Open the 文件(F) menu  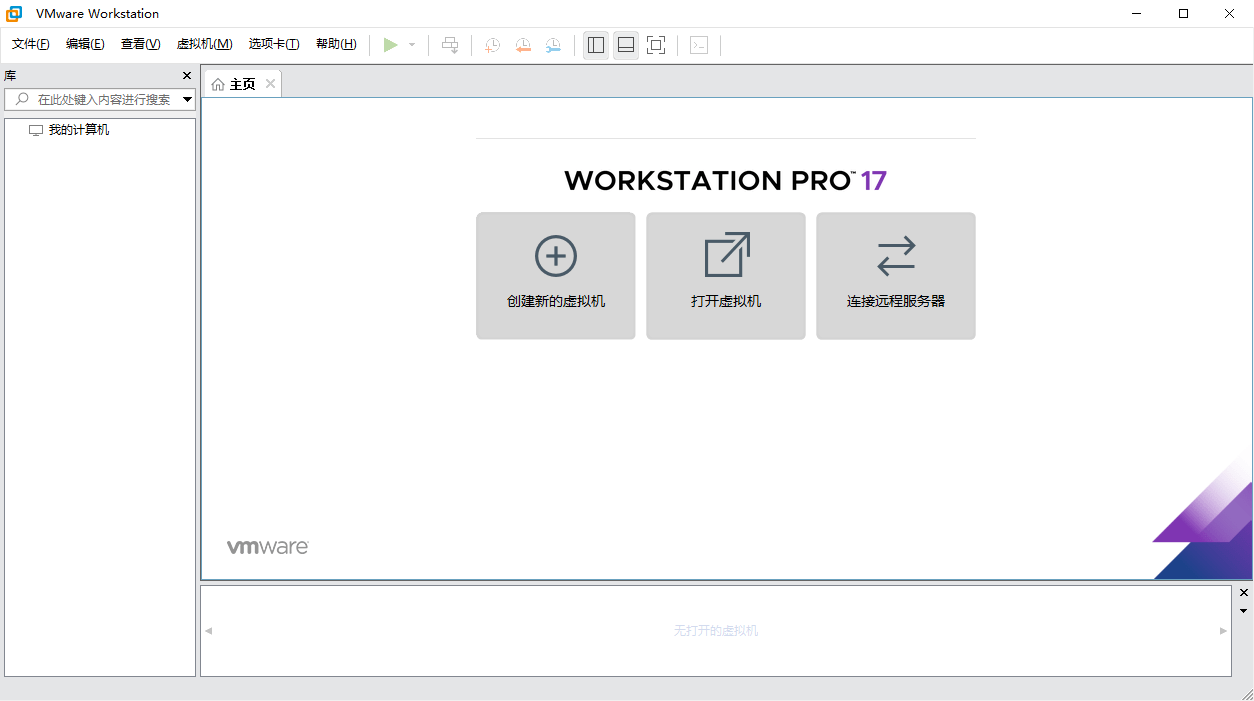(31, 44)
